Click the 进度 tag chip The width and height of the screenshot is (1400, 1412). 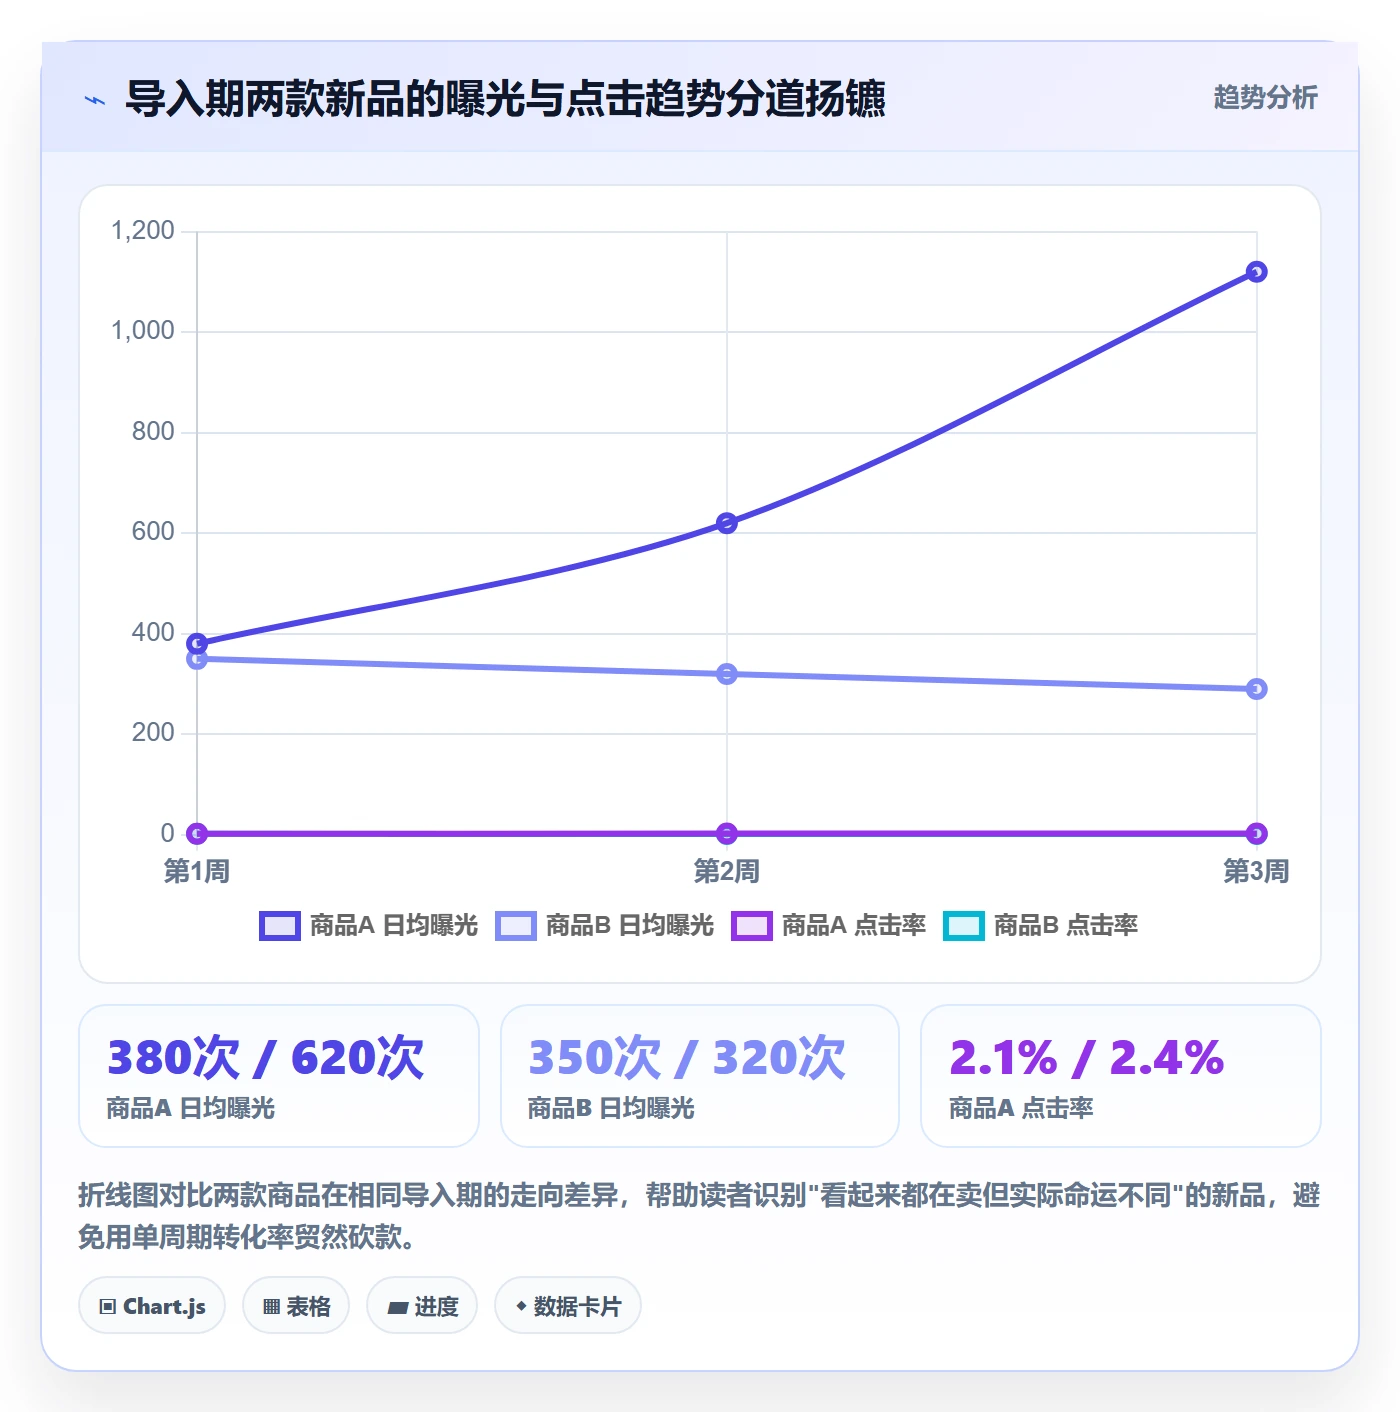(422, 1306)
